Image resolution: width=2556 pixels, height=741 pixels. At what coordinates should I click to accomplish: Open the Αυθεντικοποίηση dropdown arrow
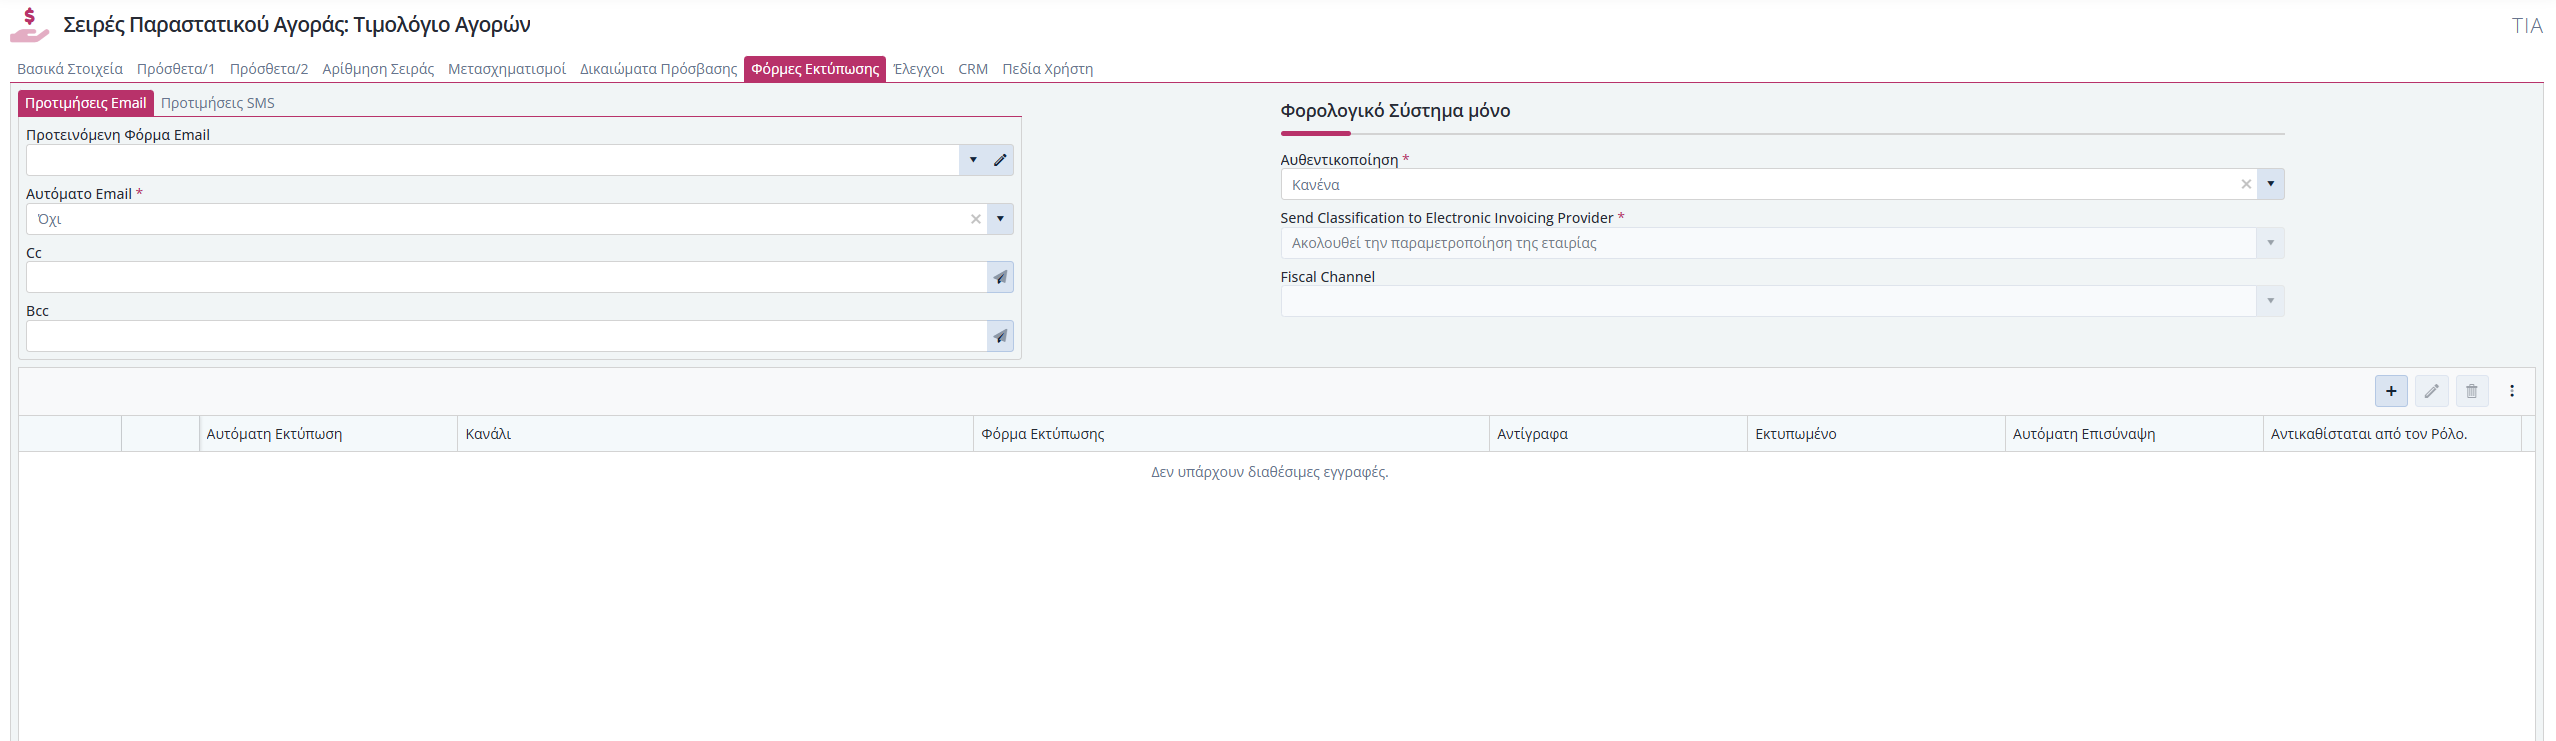click(2271, 184)
